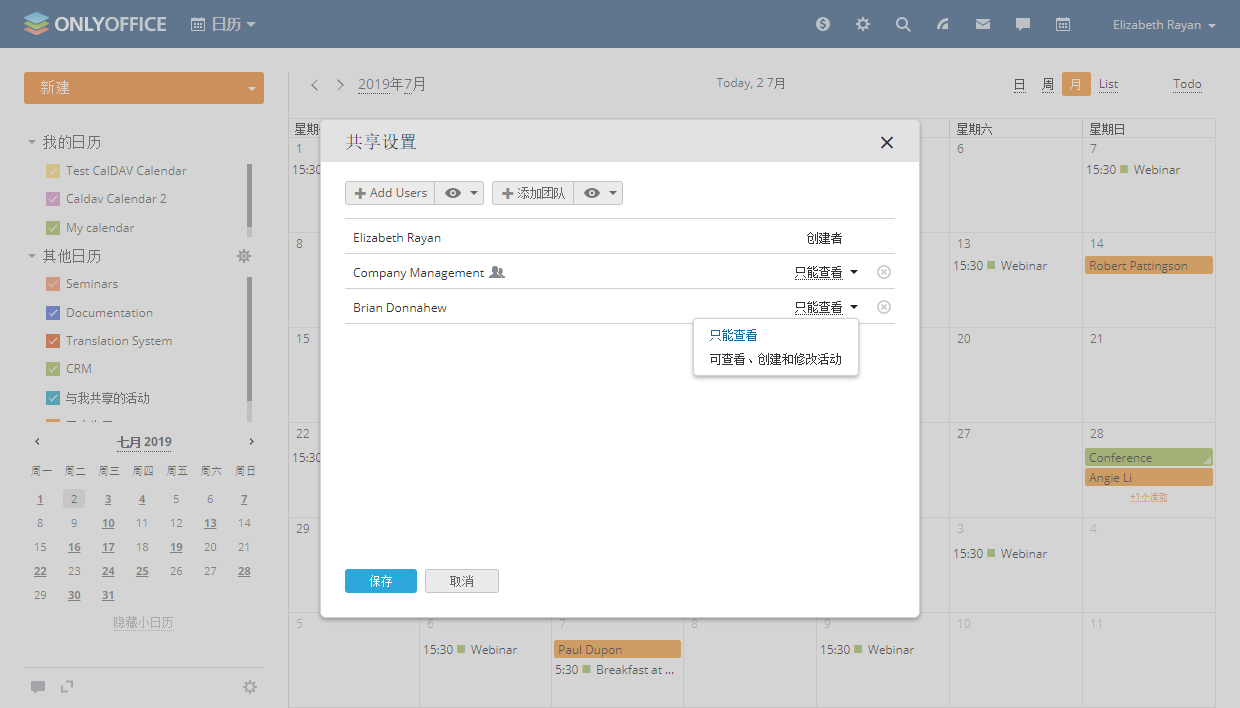The height and width of the screenshot is (708, 1240).
Task: Click the My calendar color swatch
Action: coord(53,228)
